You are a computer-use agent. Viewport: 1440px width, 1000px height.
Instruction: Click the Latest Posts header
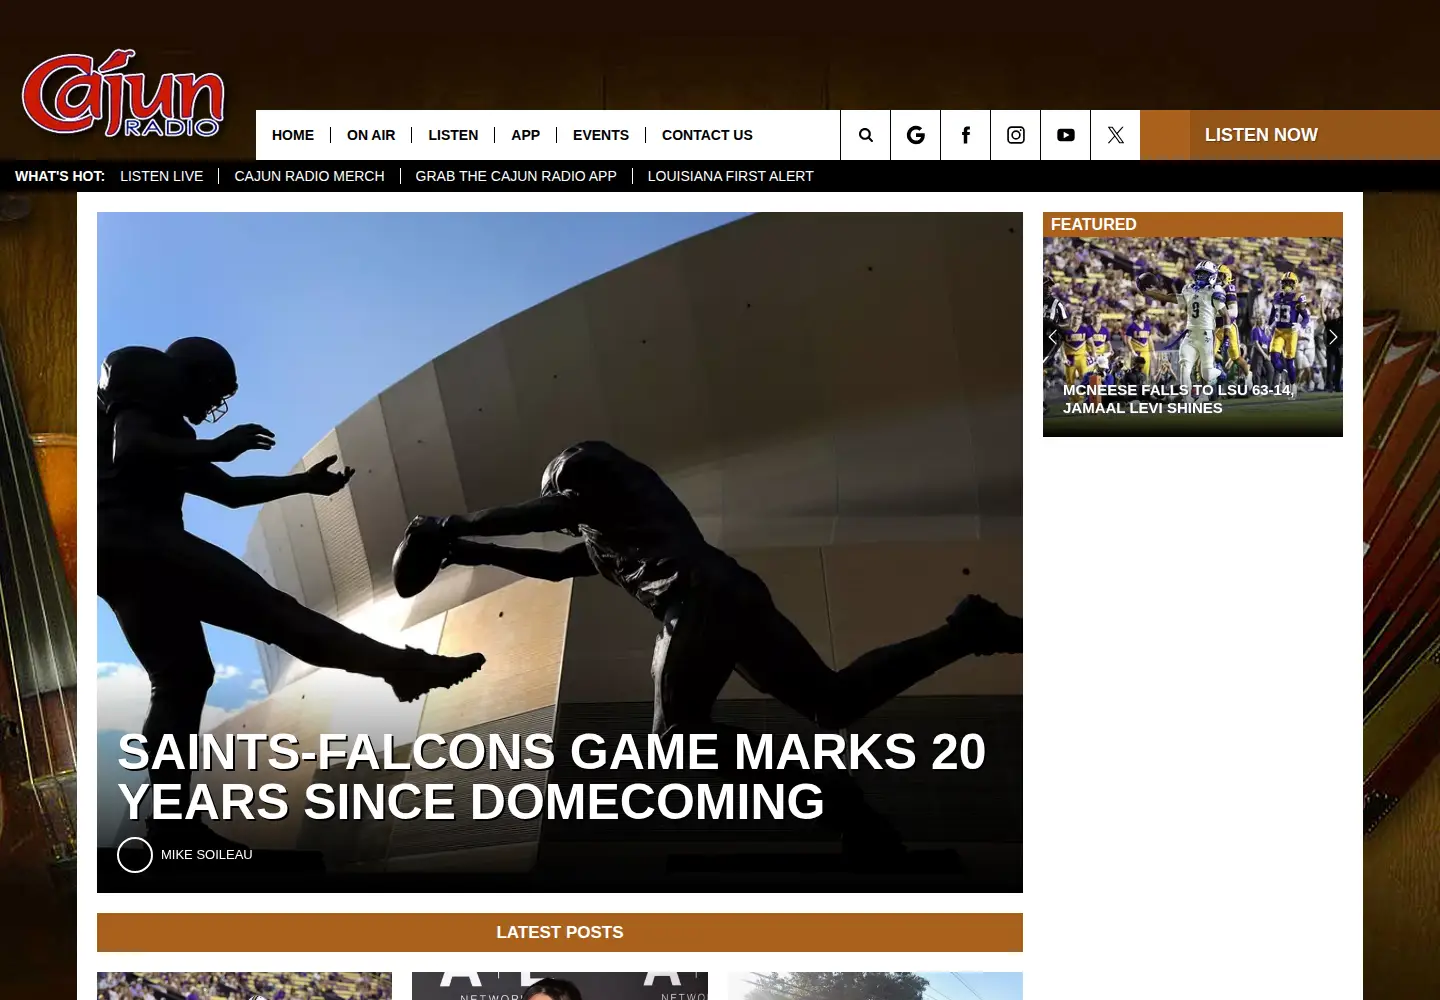click(x=560, y=932)
